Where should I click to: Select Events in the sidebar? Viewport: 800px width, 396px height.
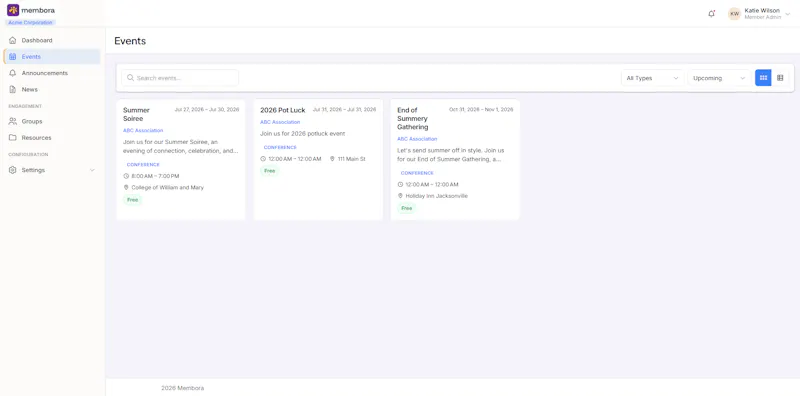(52, 57)
